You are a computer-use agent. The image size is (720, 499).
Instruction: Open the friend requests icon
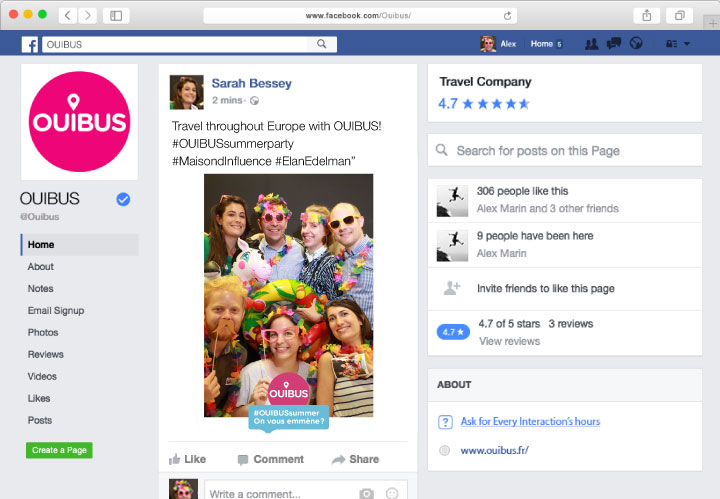pyautogui.click(x=591, y=44)
